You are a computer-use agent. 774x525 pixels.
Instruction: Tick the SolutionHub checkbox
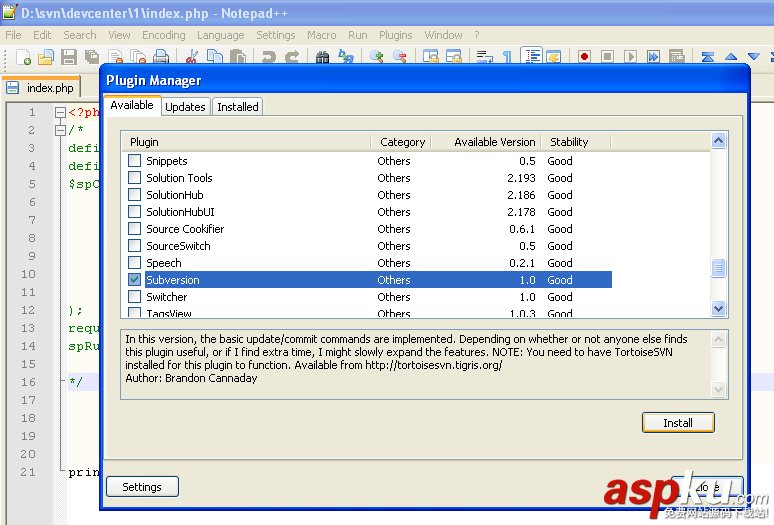click(134, 194)
